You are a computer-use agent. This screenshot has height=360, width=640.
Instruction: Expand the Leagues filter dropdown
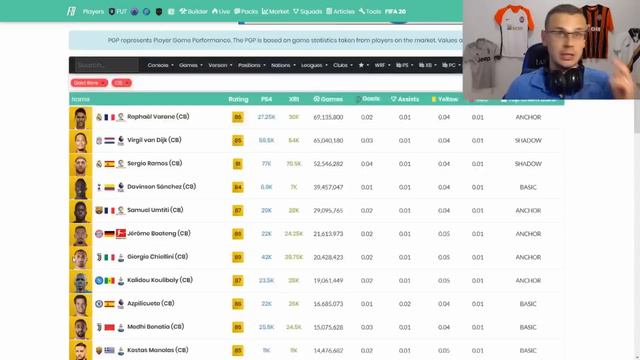click(314, 65)
